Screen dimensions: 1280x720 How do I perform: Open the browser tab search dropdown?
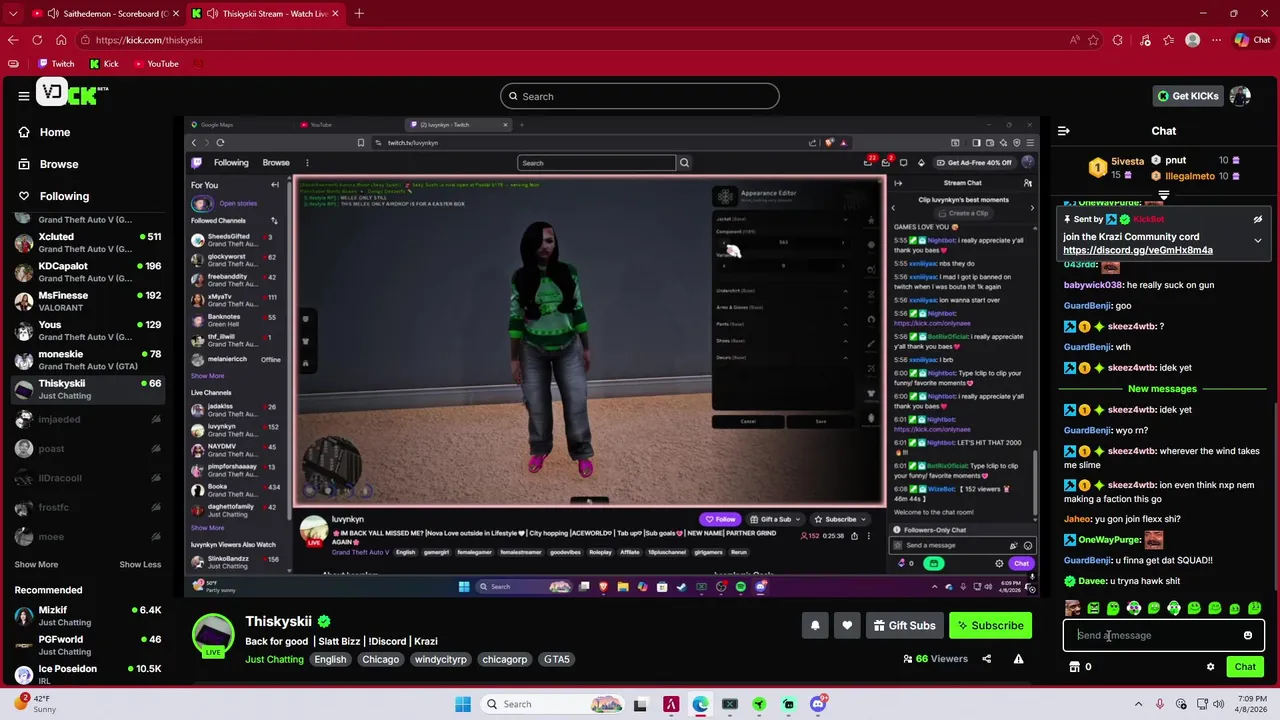click(x=13, y=13)
